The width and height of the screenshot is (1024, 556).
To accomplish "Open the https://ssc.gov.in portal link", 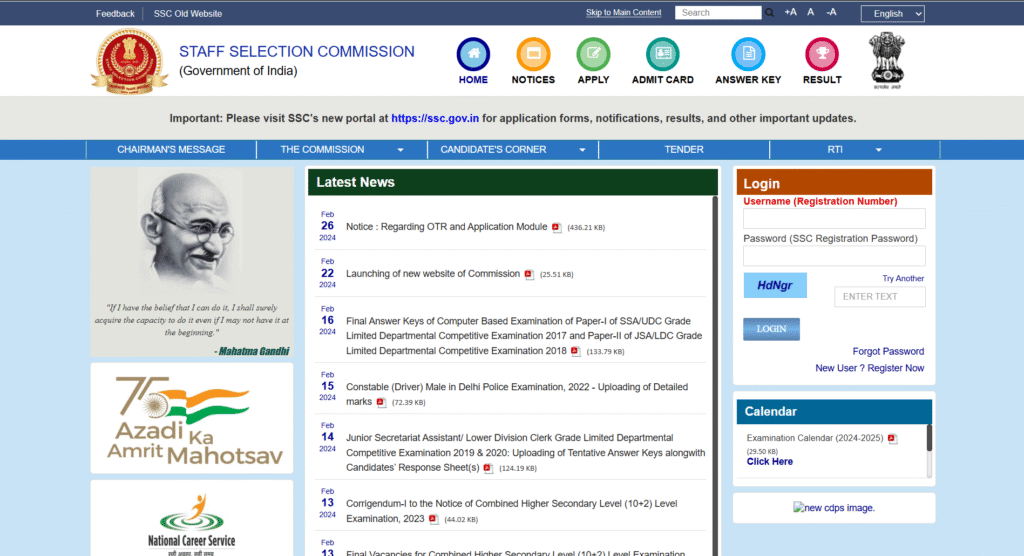I will coord(435,118).
